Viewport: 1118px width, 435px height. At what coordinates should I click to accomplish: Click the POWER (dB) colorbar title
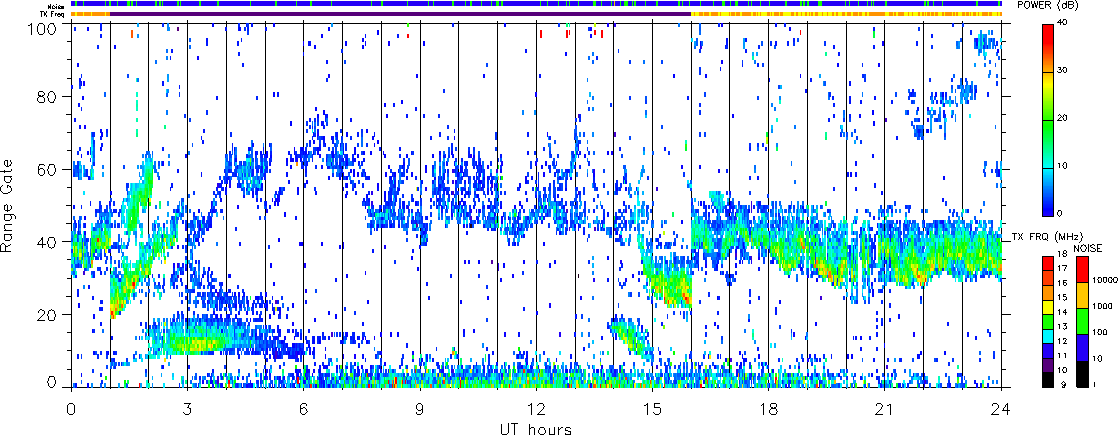(x=1048, y=6)
